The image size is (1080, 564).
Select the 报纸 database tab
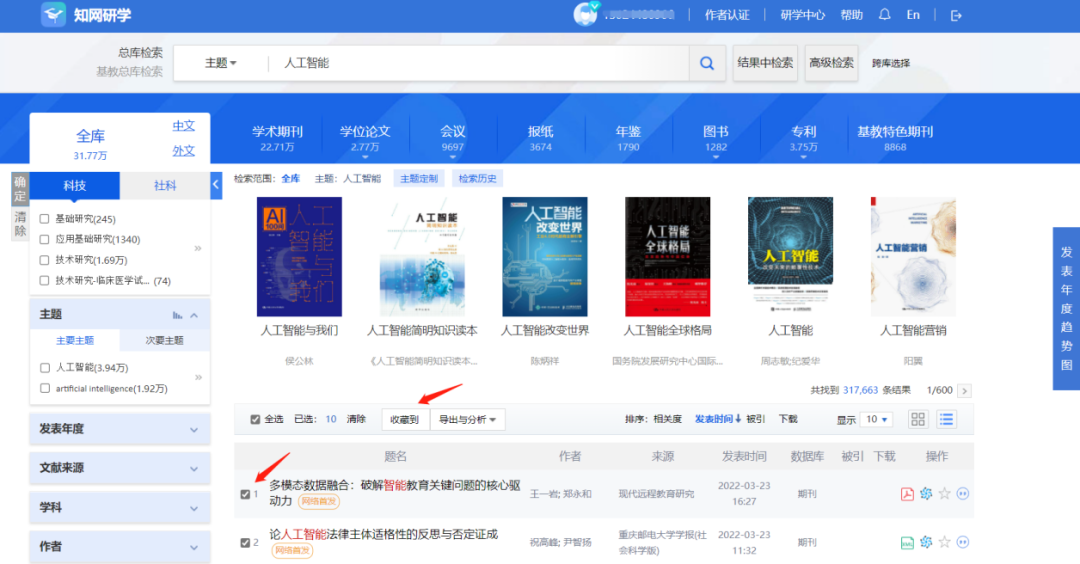(x=541, y=138)
